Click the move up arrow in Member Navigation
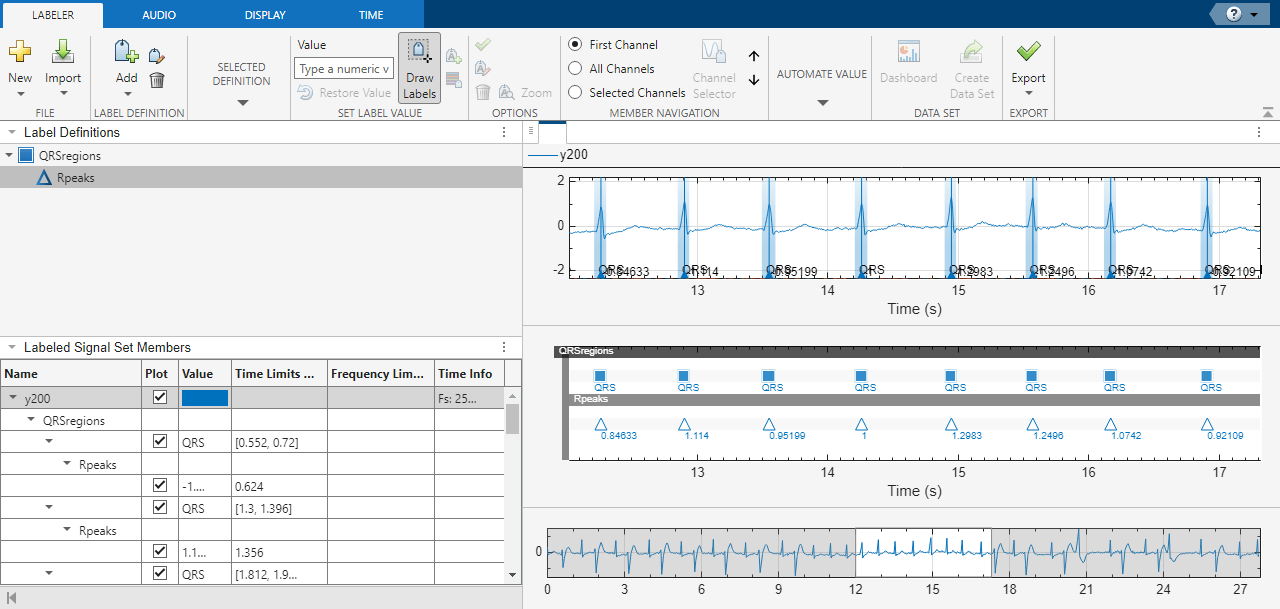1280x609 pixels. 754,57
